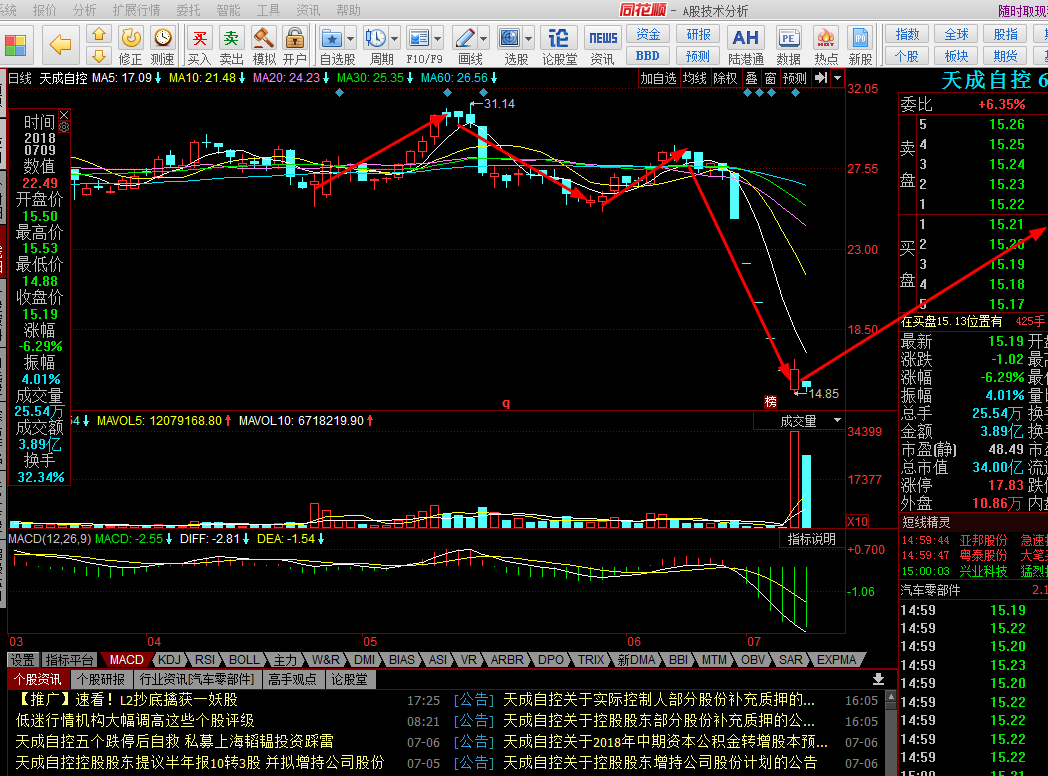Open the NEWS 资讯 icon
1048x776 pixels.
tap(603, 45)
